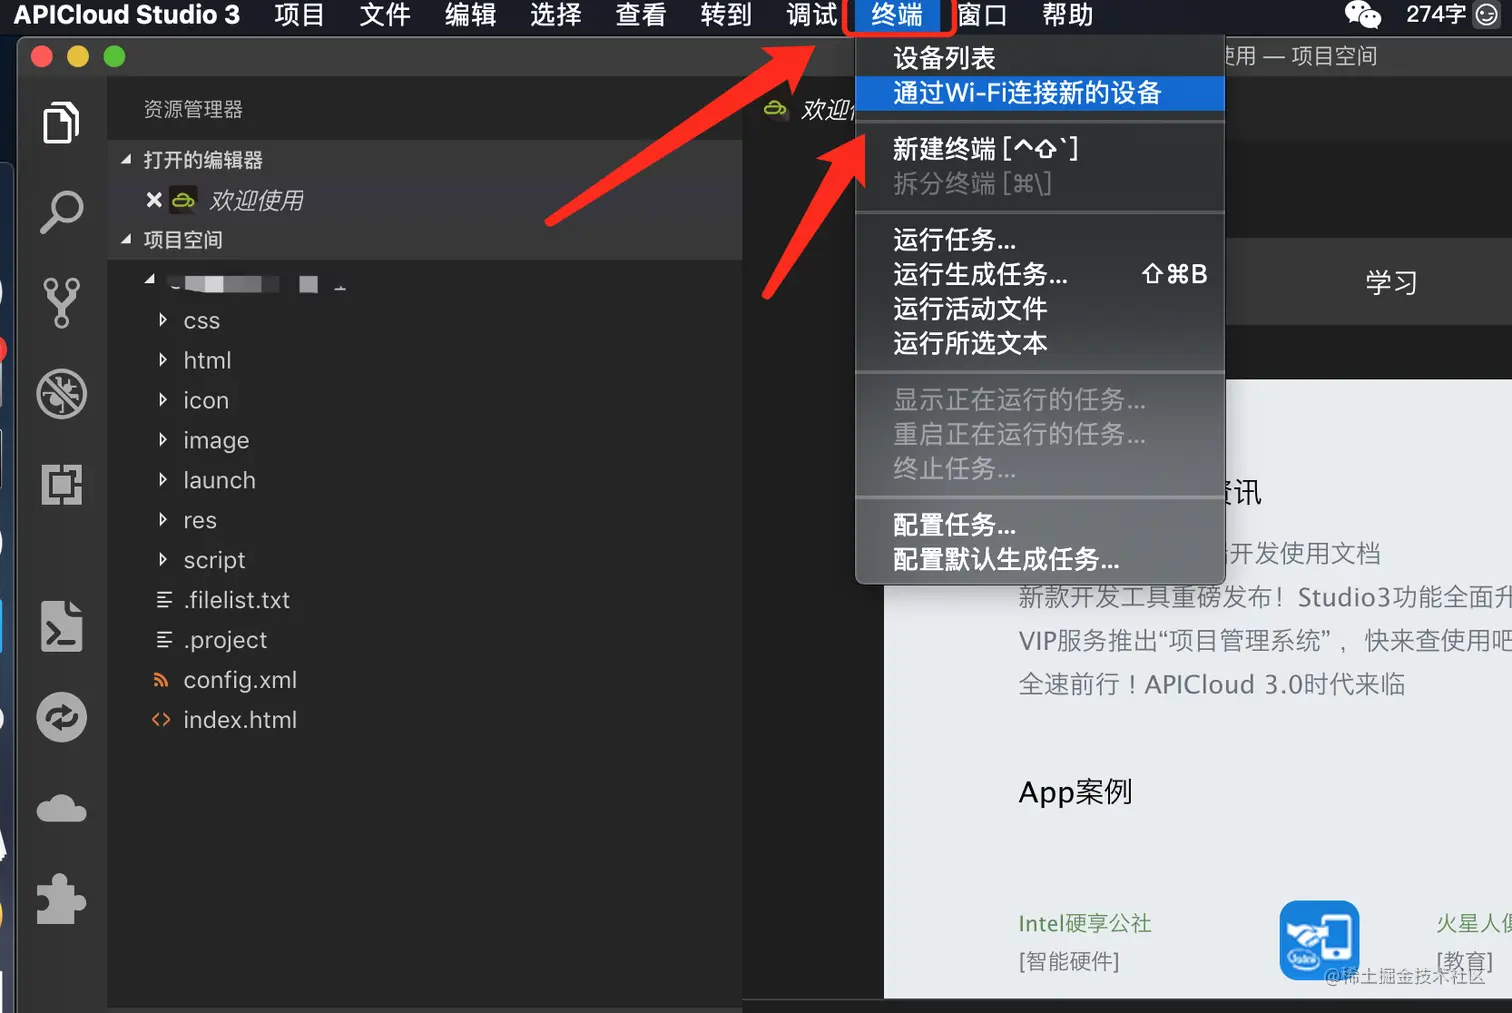
Task: Open the 终端 menu in menu bar
Action: (x=897, y=15)
